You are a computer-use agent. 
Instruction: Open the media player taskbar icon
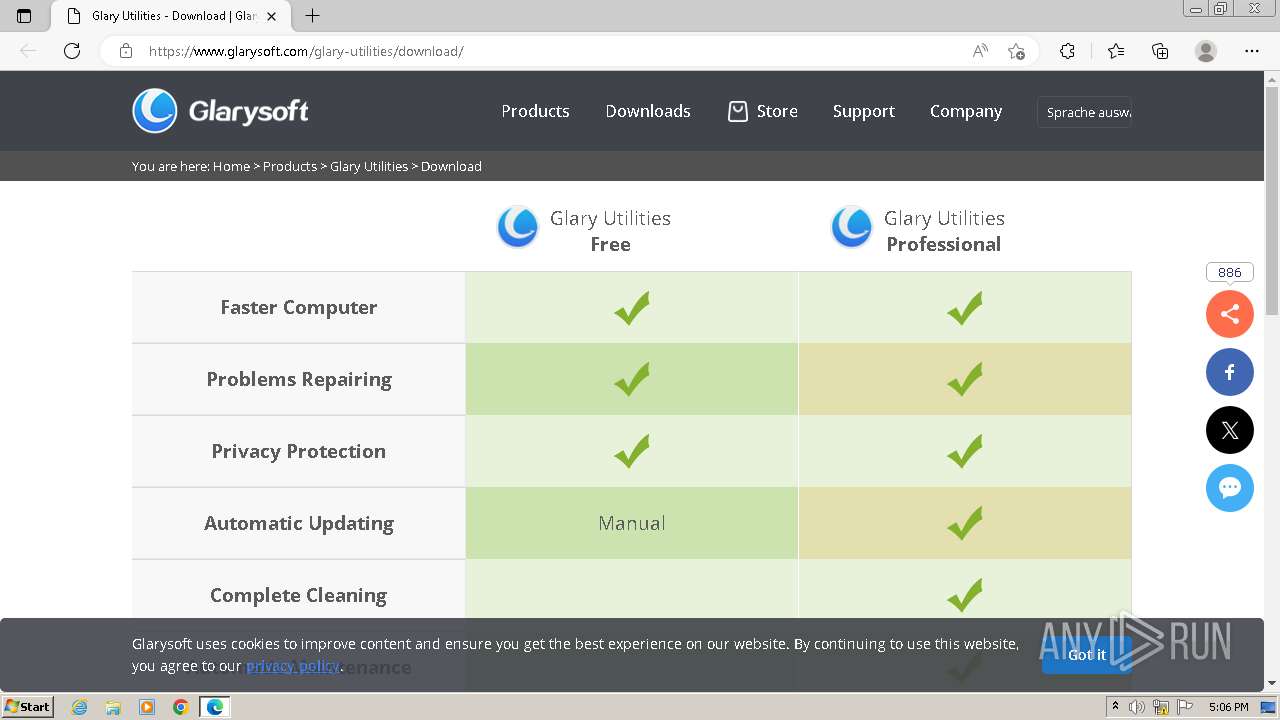pos(147,707)
